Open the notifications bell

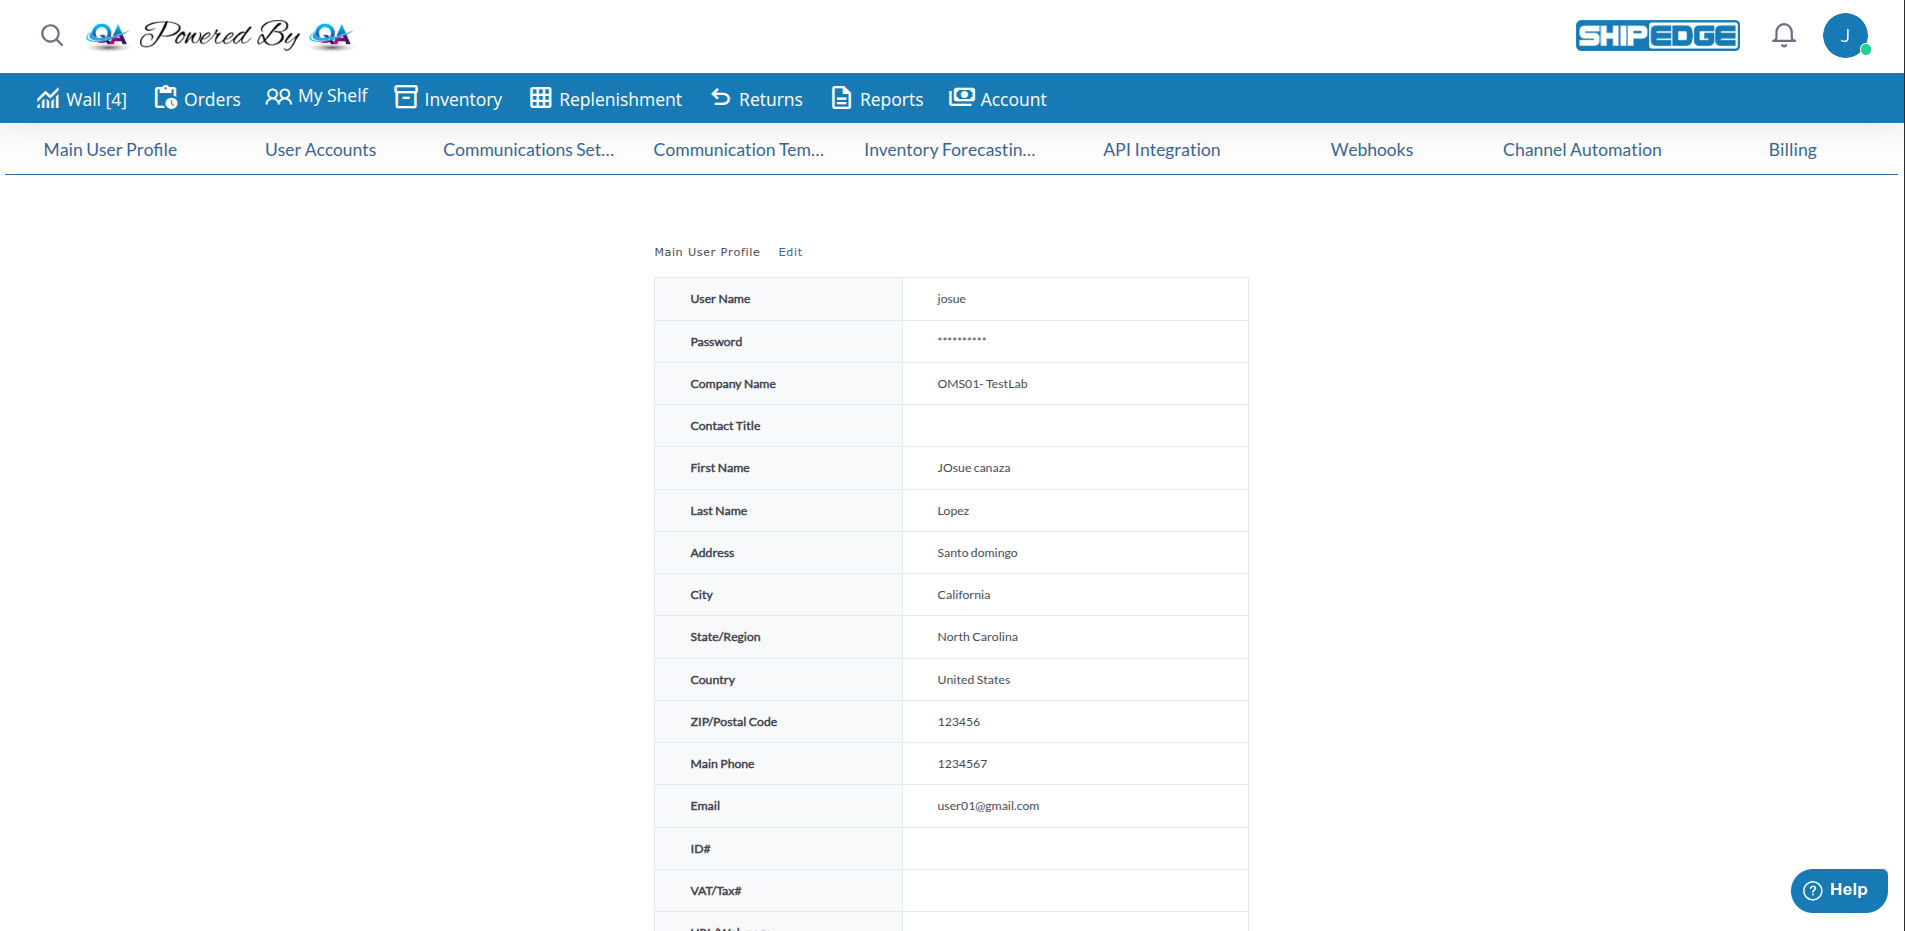[1783, 36]
